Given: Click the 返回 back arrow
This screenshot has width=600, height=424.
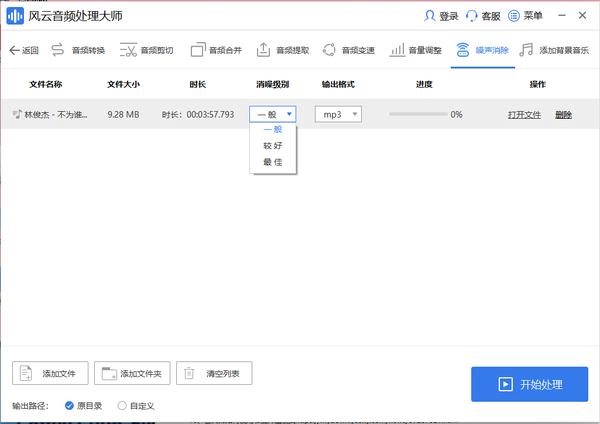Looking at the screenshot, I should click(23, 50).
